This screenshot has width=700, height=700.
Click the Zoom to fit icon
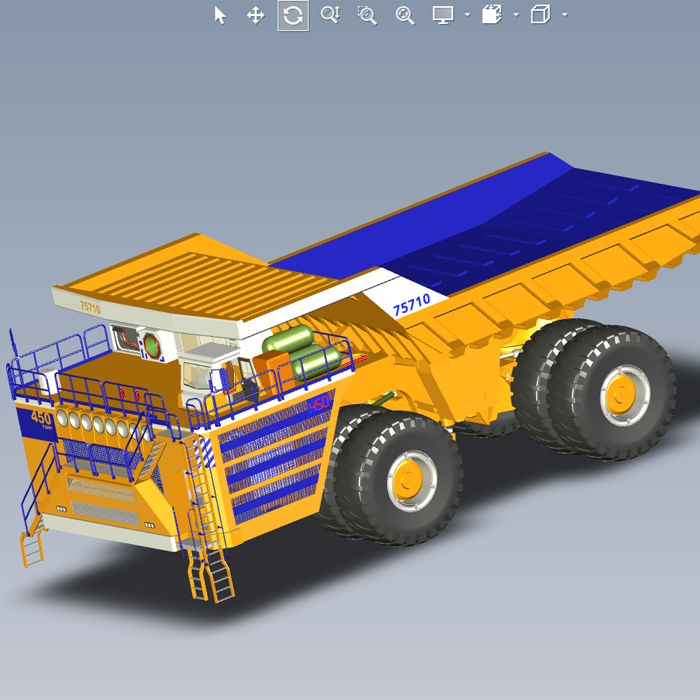[405, 15]
